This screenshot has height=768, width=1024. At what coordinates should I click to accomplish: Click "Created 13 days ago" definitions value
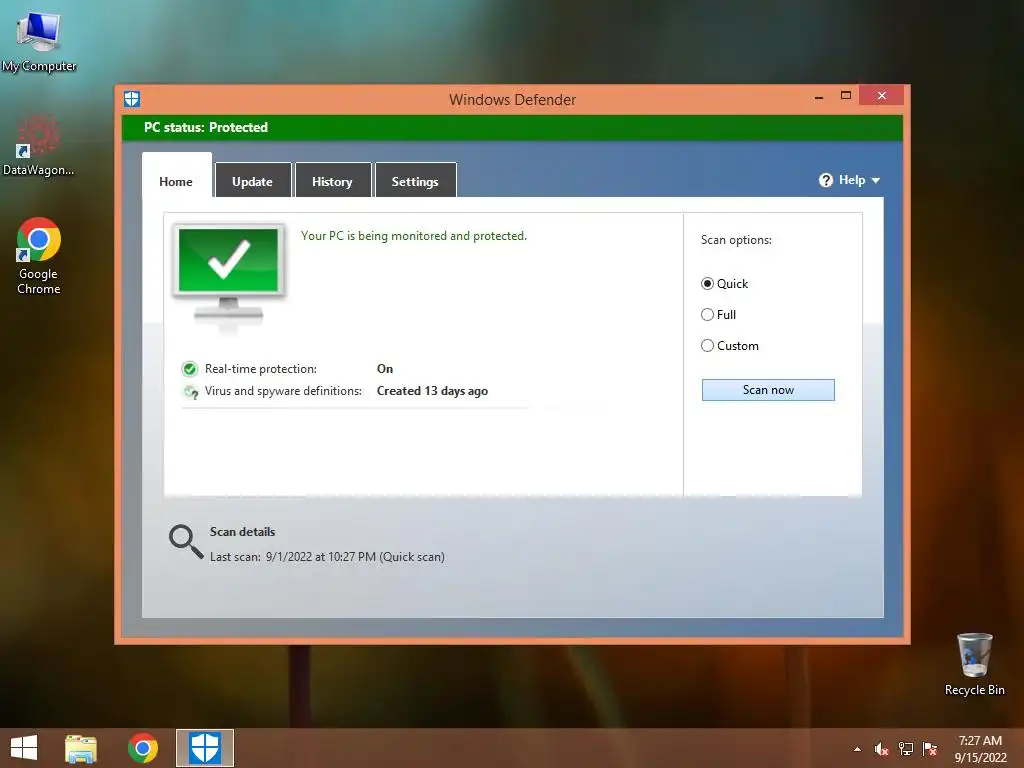point(432,391)
